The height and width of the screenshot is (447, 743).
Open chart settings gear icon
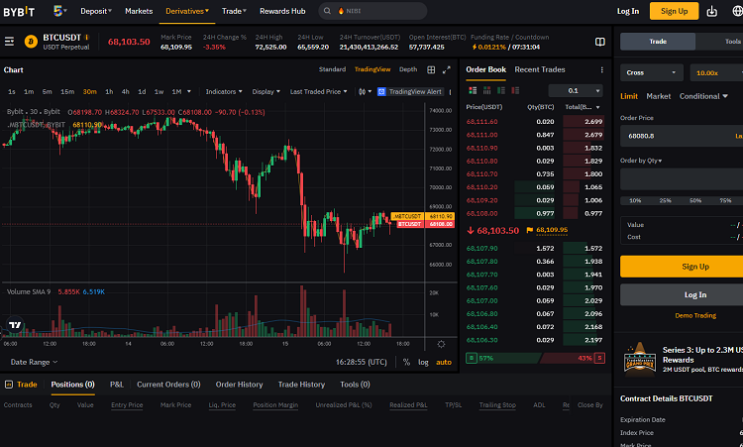coord(441,344)
